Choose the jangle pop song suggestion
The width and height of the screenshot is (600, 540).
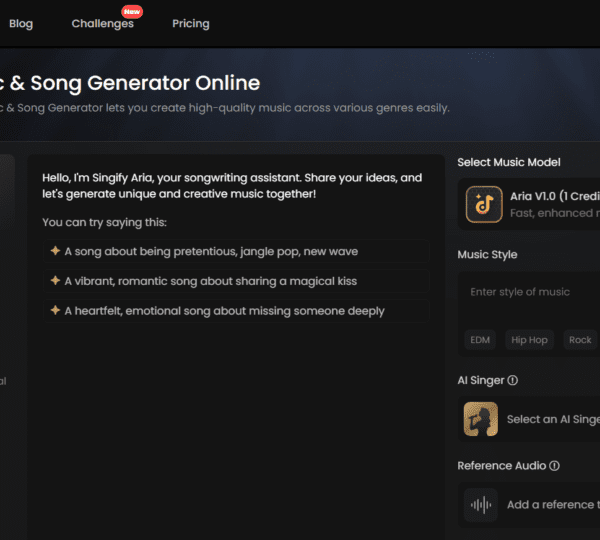coord(236,251)
